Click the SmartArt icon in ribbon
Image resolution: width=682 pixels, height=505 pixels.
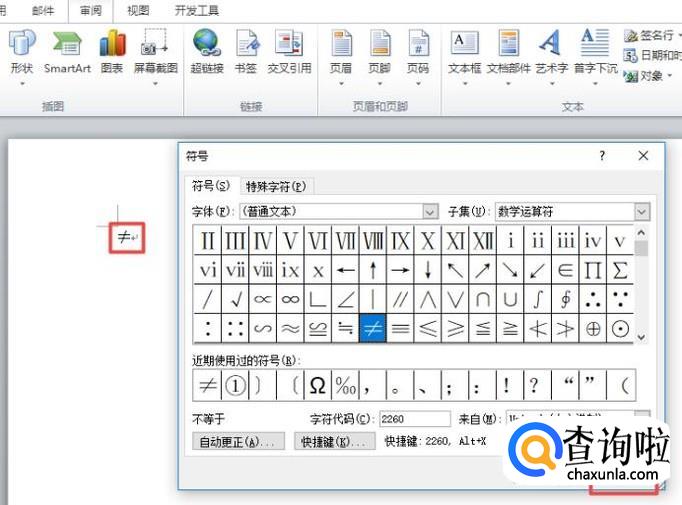click(67, 51)
